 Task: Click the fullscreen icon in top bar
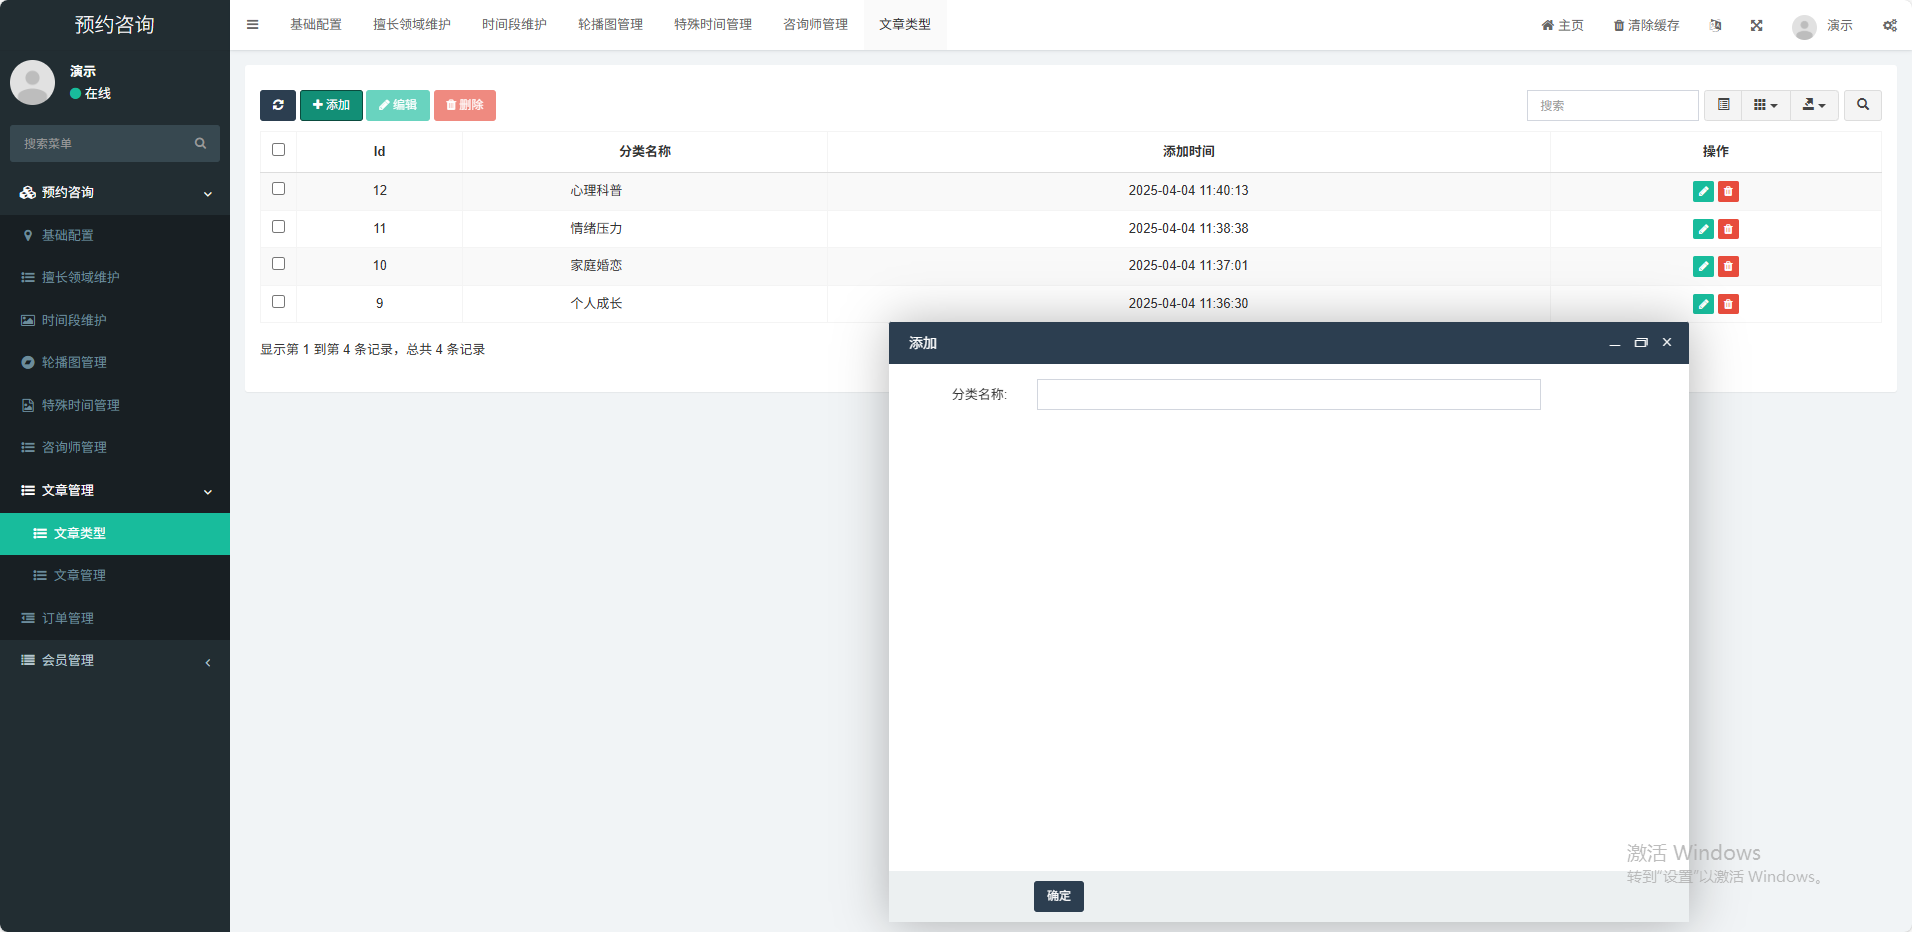1756,25
